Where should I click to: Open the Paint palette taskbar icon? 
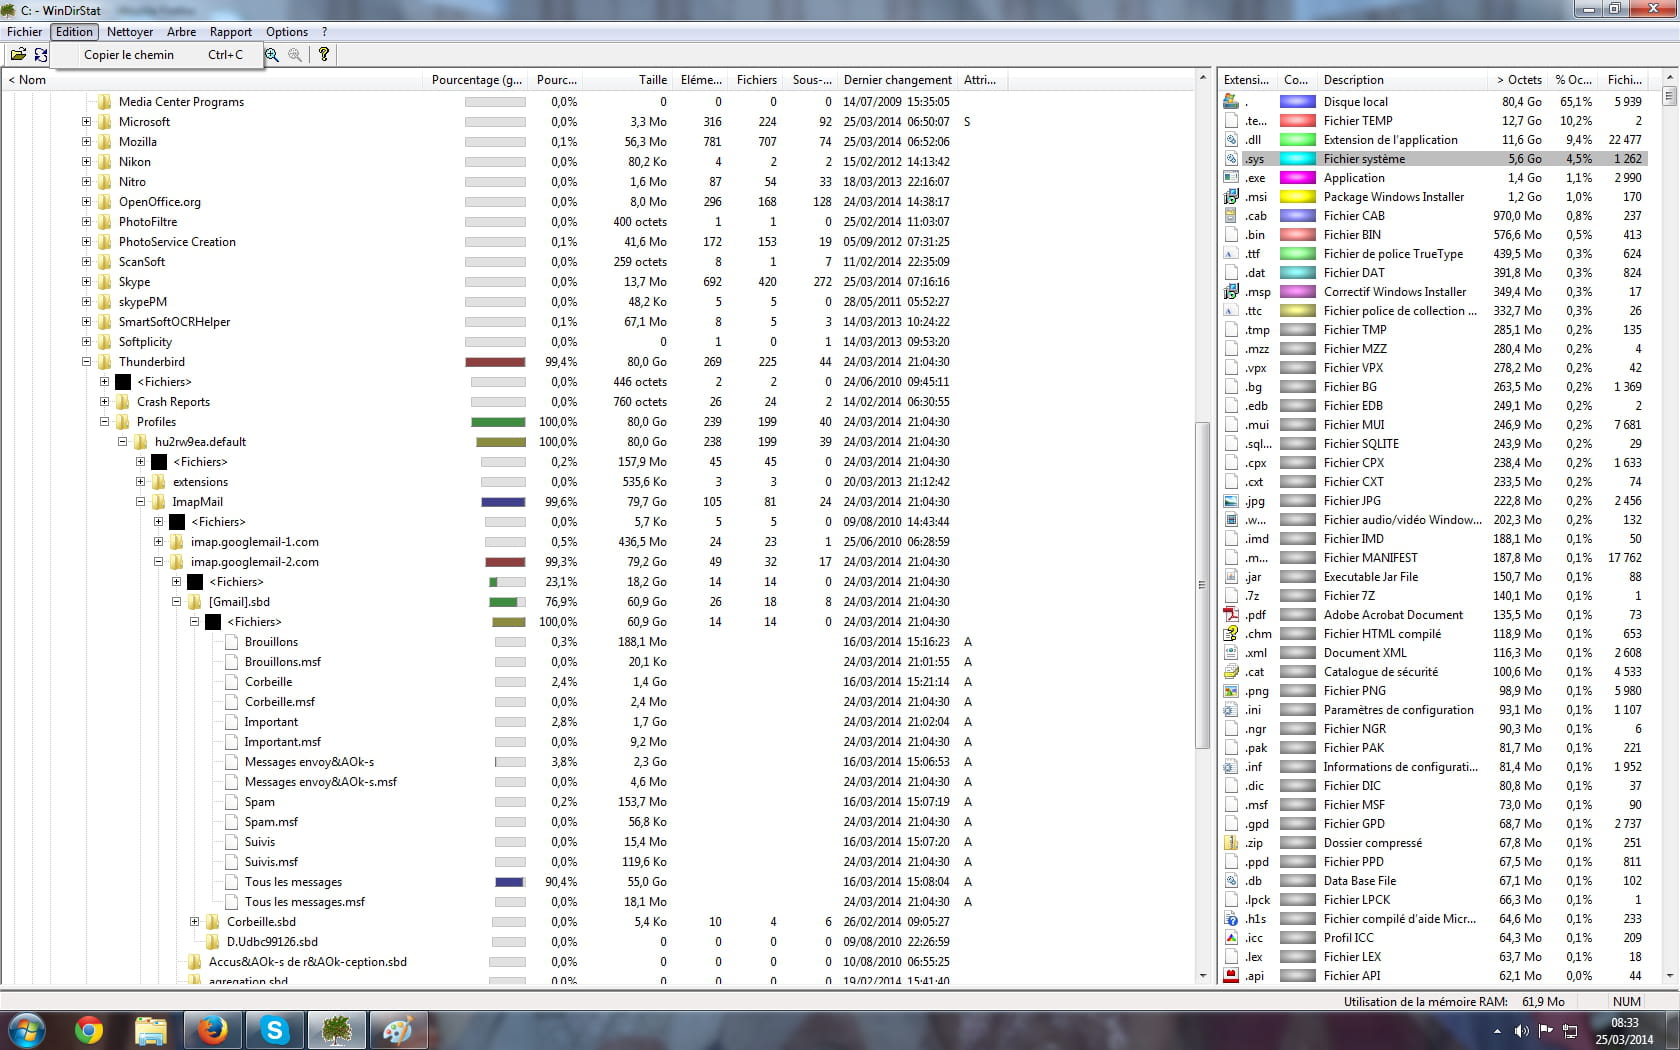tap(398, 1030)
